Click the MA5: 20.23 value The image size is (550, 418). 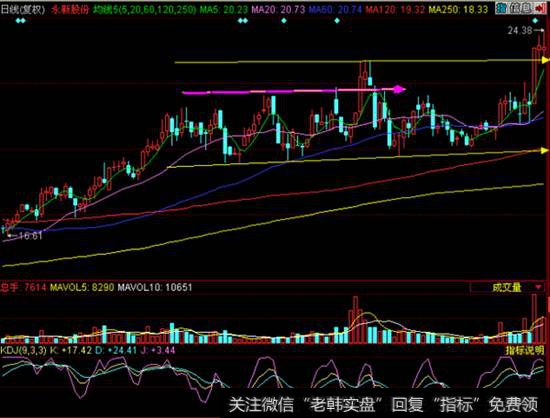click(x=223, y=9)
